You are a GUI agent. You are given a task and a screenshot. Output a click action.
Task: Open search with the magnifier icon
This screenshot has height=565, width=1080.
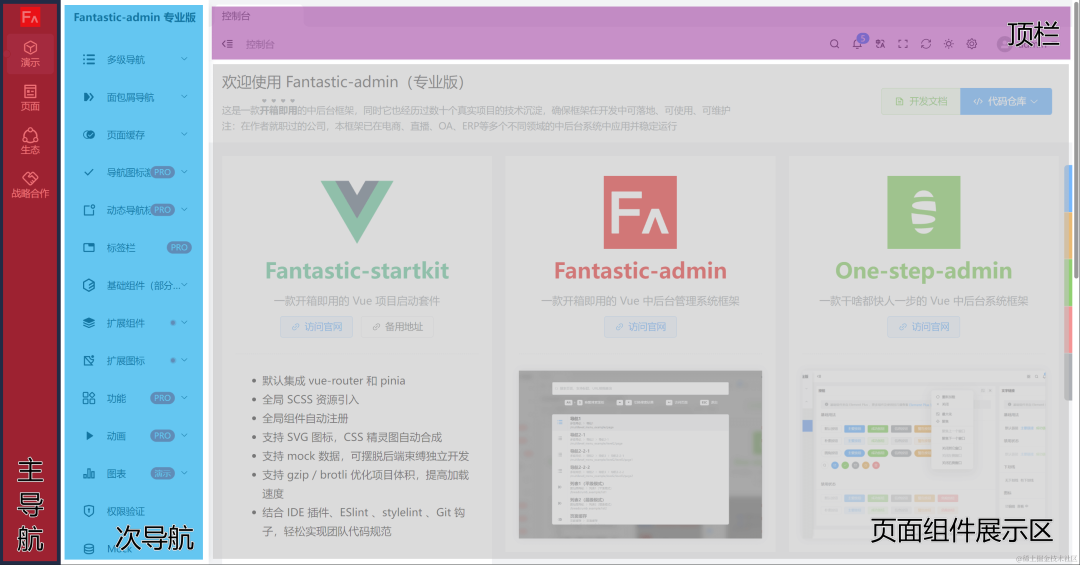click(x=834, y=44)
